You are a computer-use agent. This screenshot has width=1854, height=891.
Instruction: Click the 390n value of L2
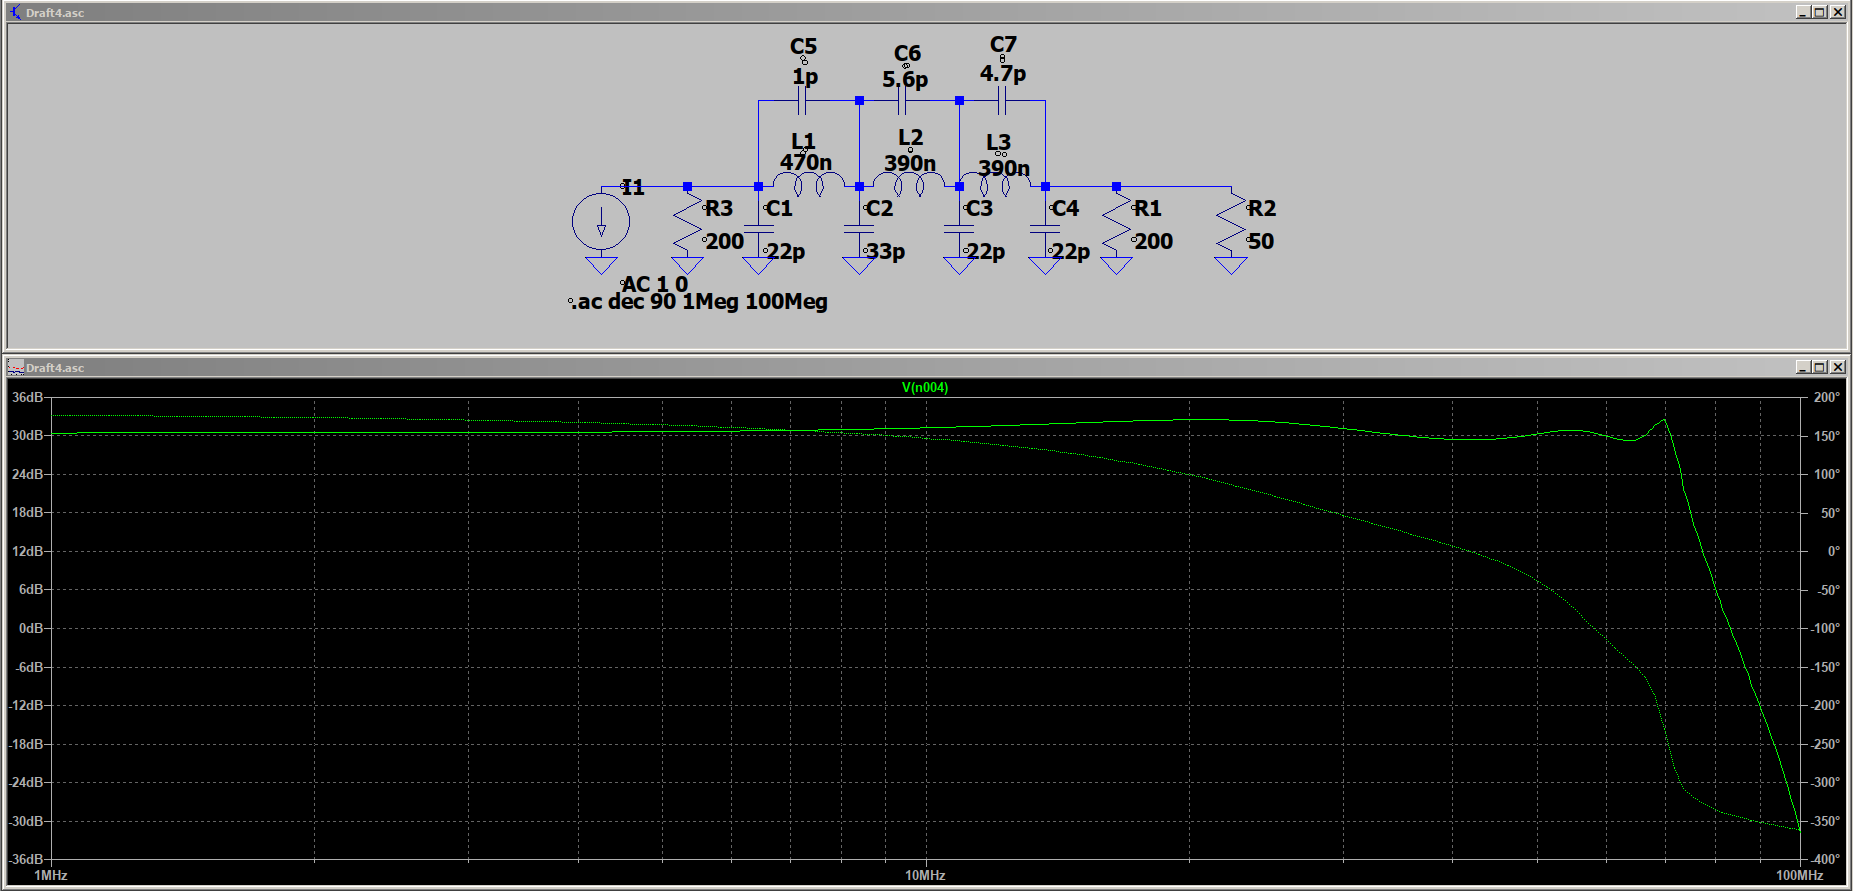click(x=910, y=163)
